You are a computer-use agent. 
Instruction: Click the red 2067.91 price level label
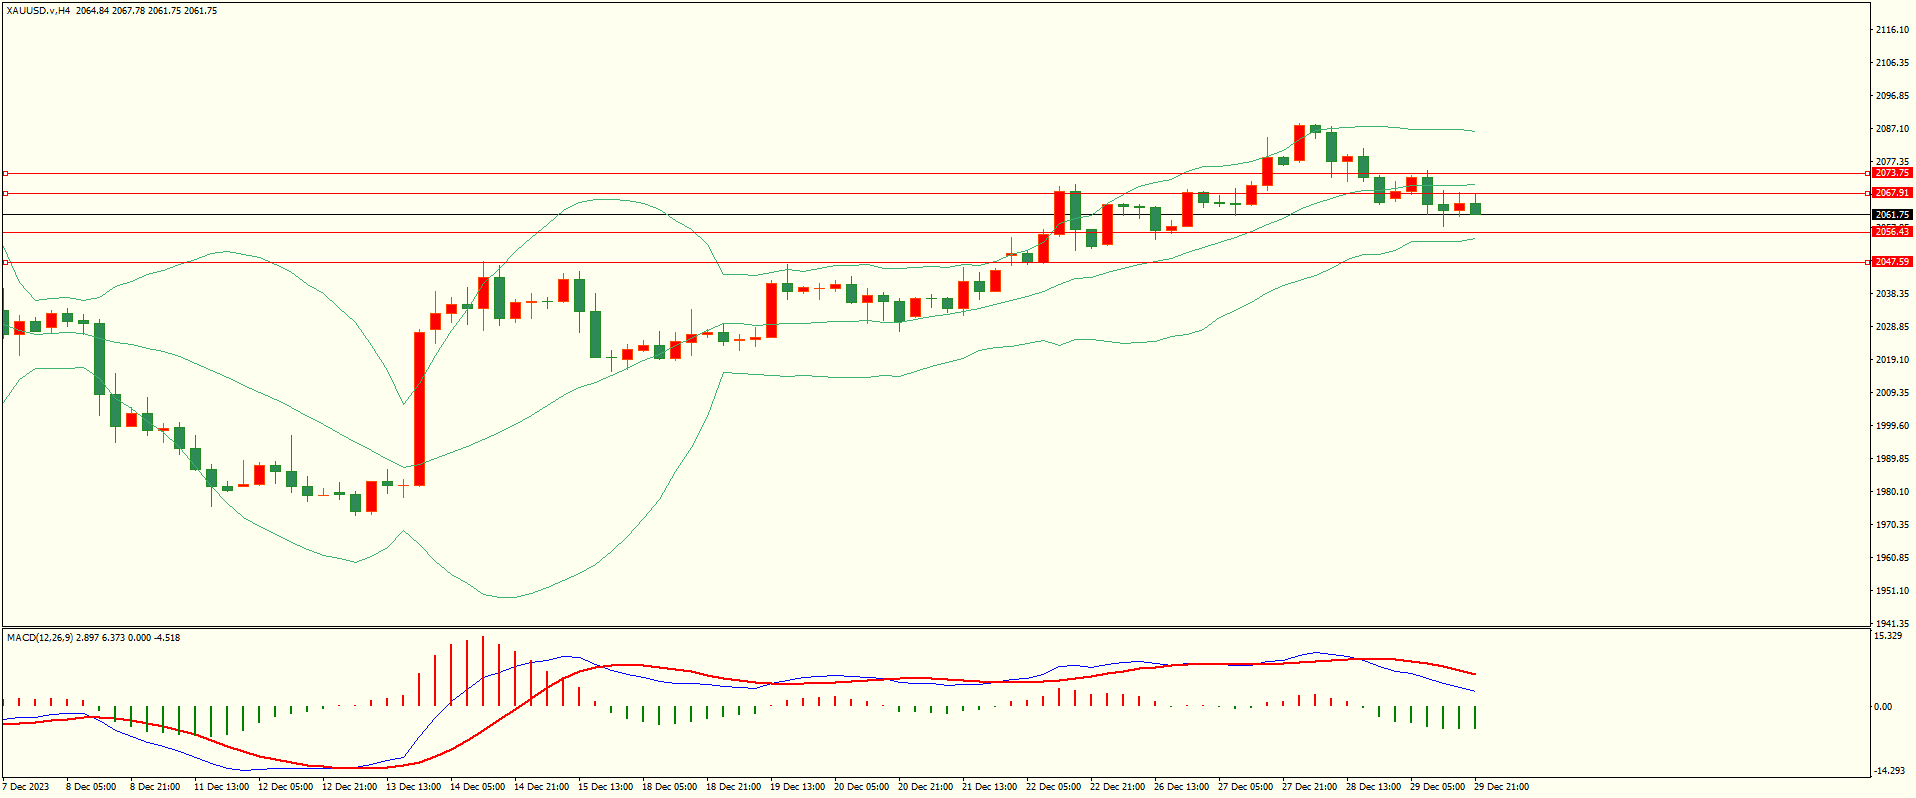[x=1891, y=193]
